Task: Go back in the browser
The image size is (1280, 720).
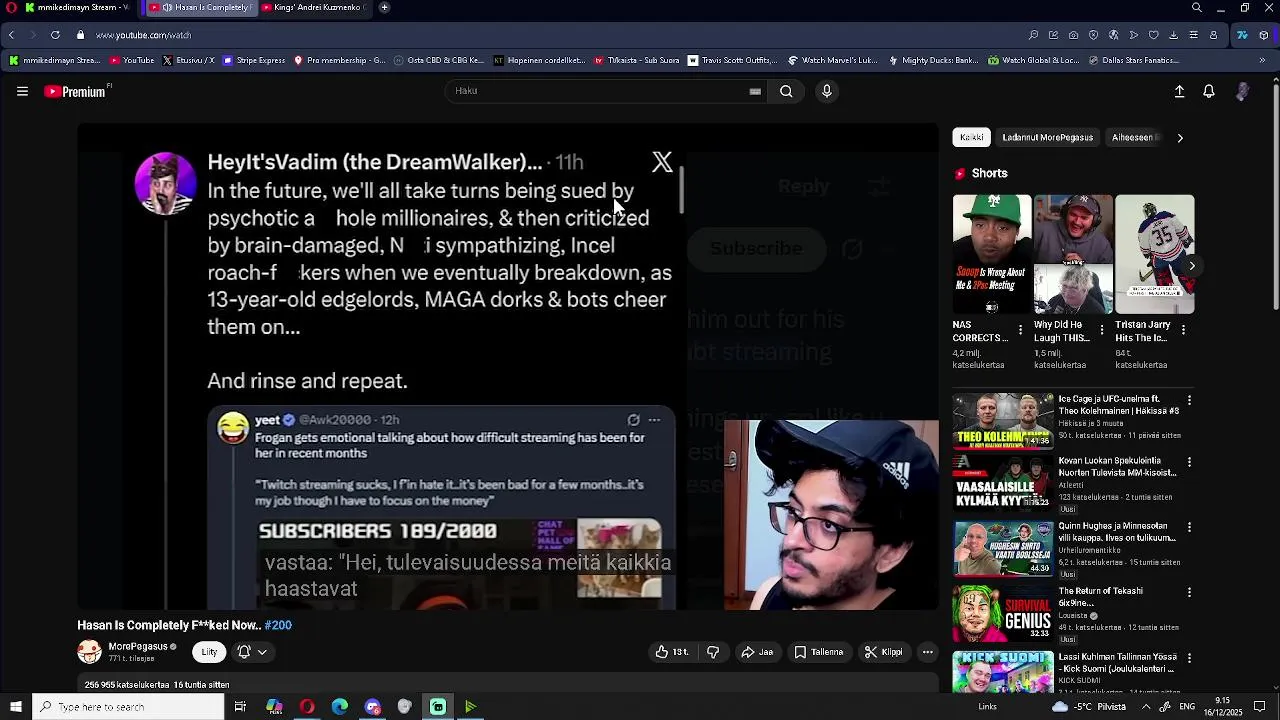Action: tap(11, 35)
